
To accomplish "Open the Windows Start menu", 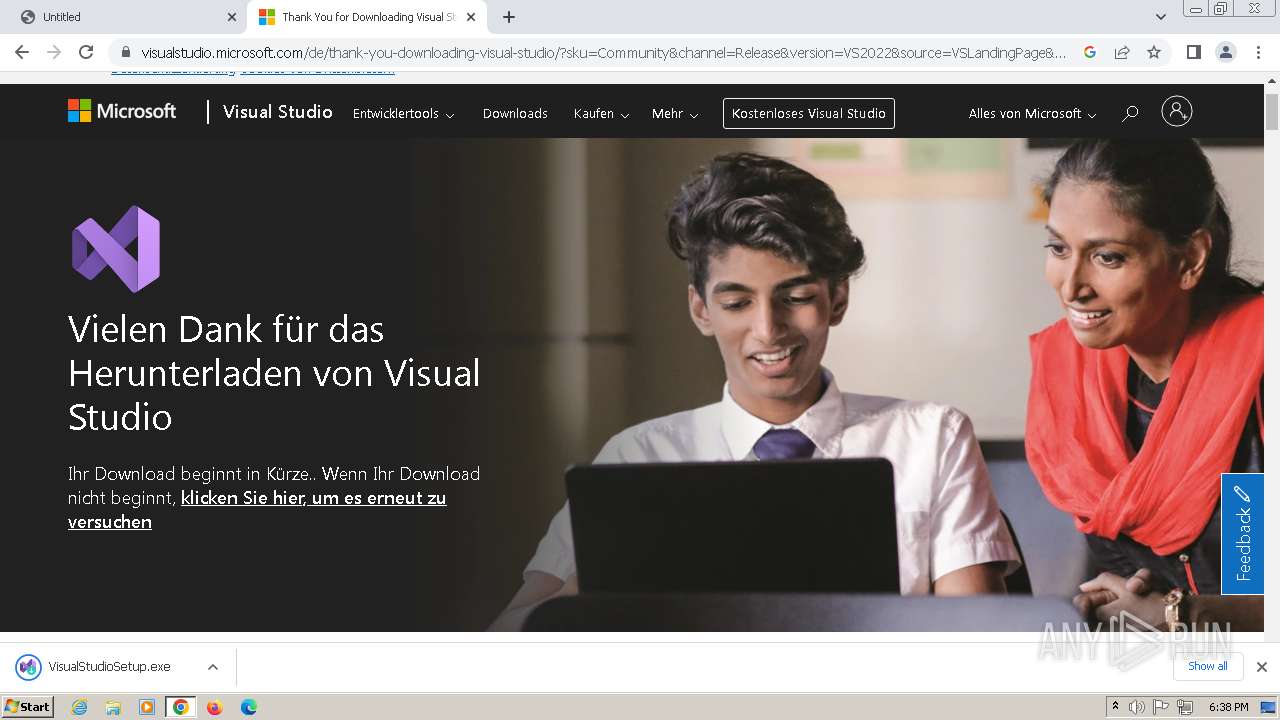I will pyautogui.click(x=28, y=706).
